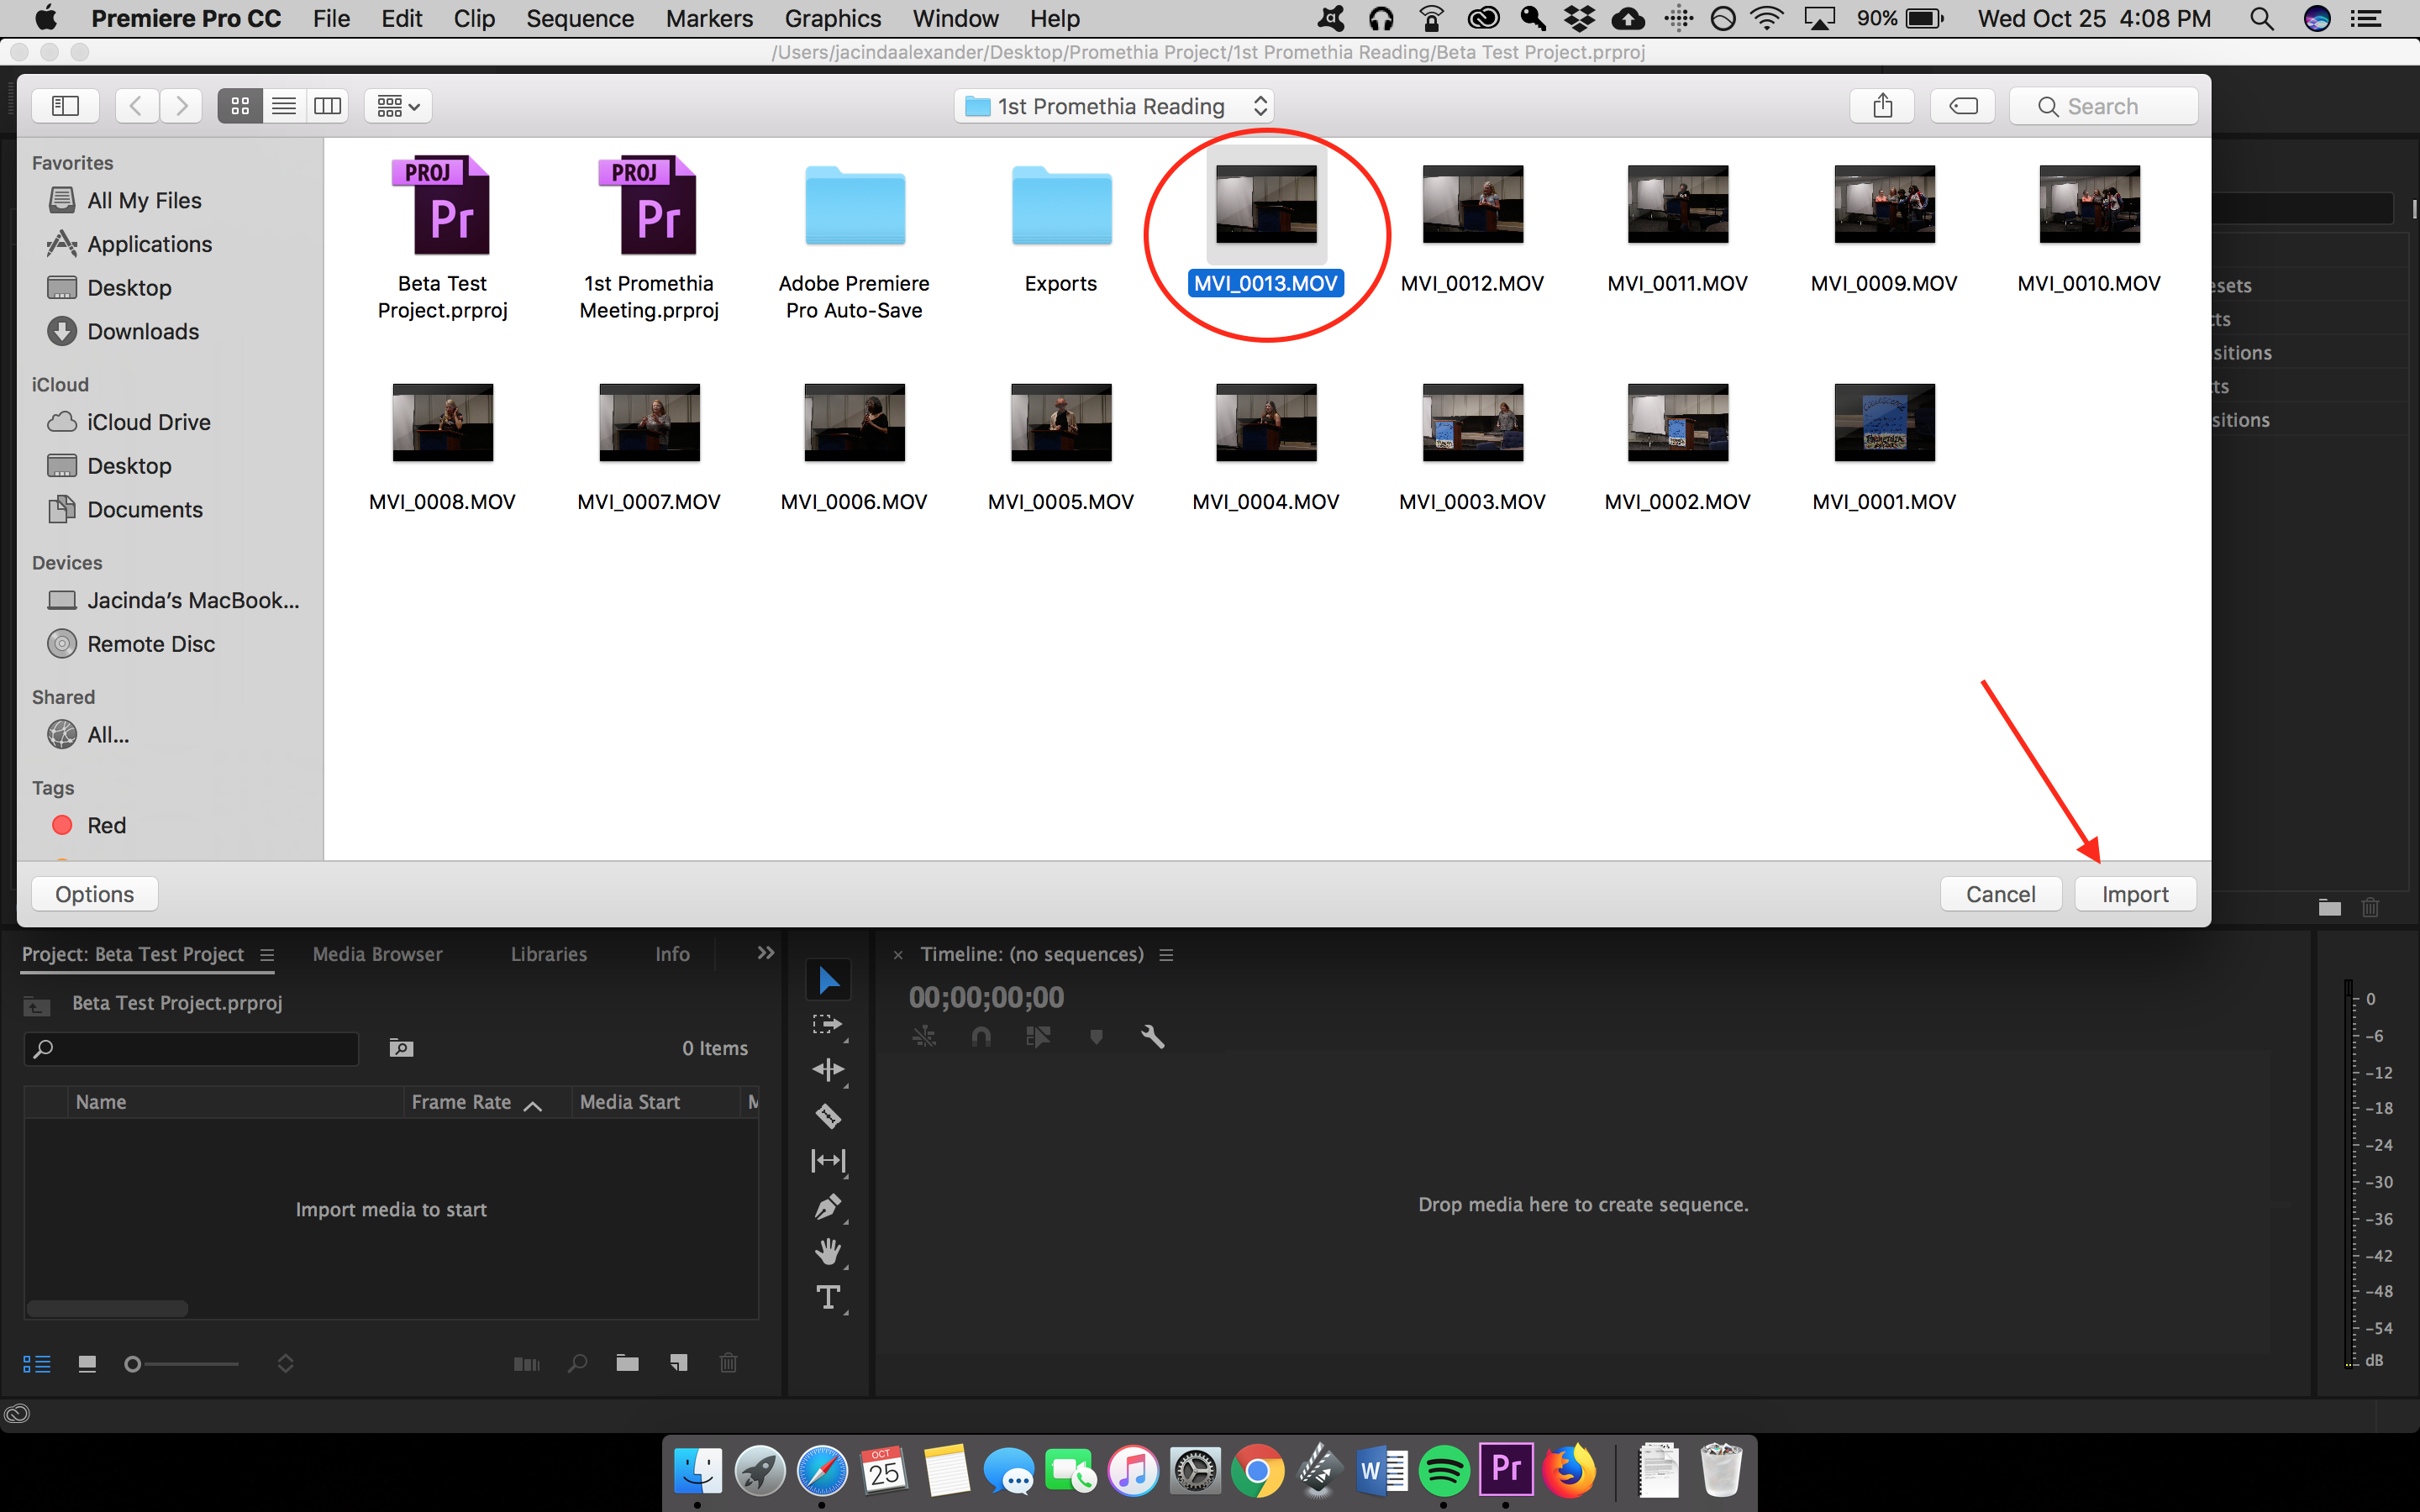Go forward in file dialog
2420x1512 pixels.
tap(181, 105)
